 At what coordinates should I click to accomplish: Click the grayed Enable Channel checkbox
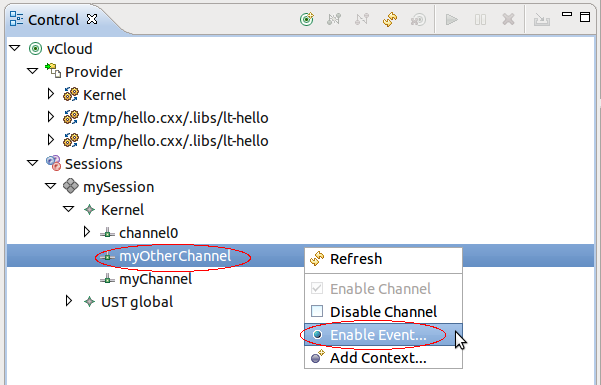point(317,288)
